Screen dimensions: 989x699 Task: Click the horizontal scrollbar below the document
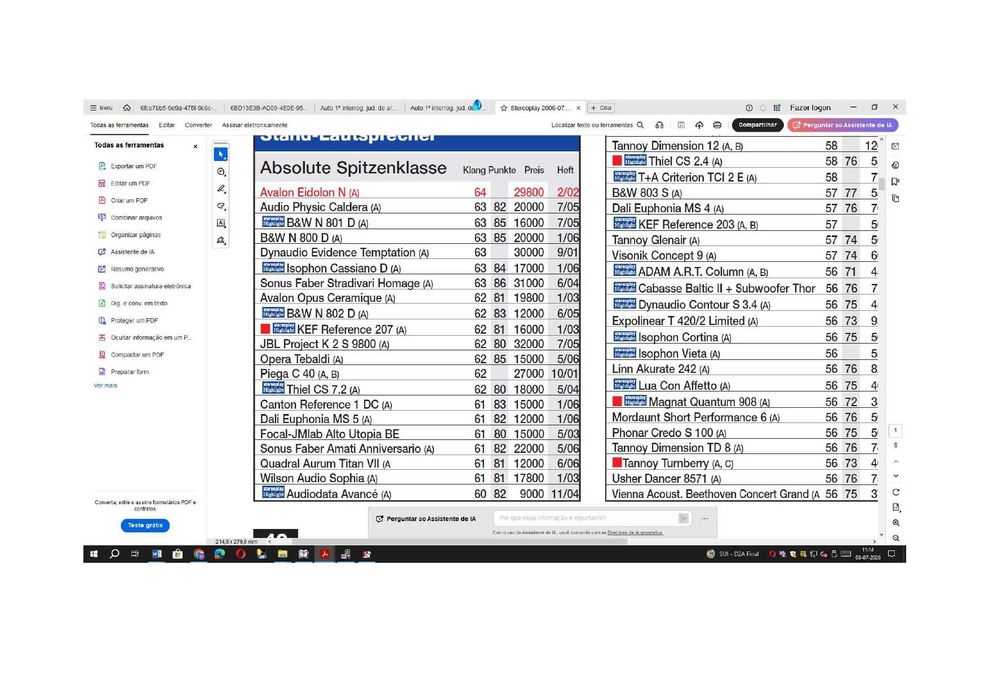click(x=460, y=541)
